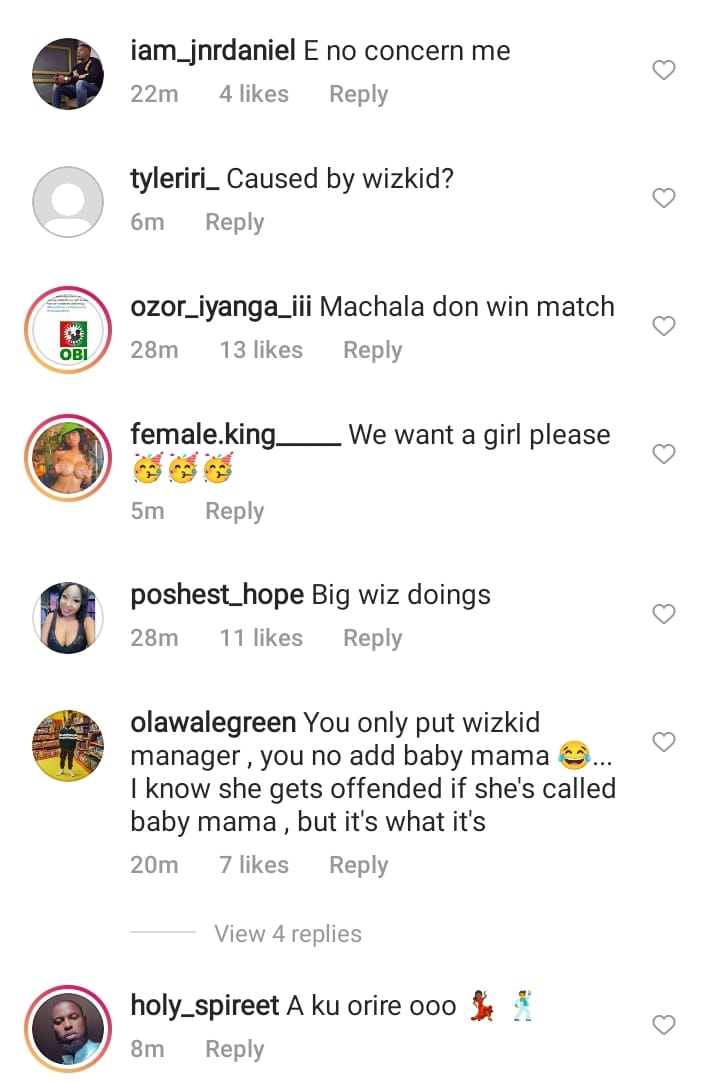The height and width of the screenshot is (1083, 720).
Task: Tap poshest_hope's profile photo
Action: tap(68, 617)
